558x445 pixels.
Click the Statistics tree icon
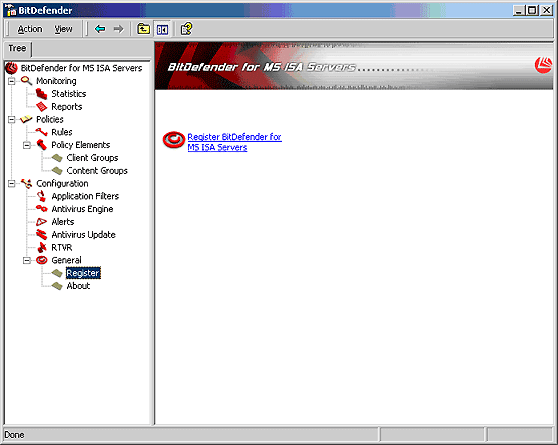coord(41,94)
